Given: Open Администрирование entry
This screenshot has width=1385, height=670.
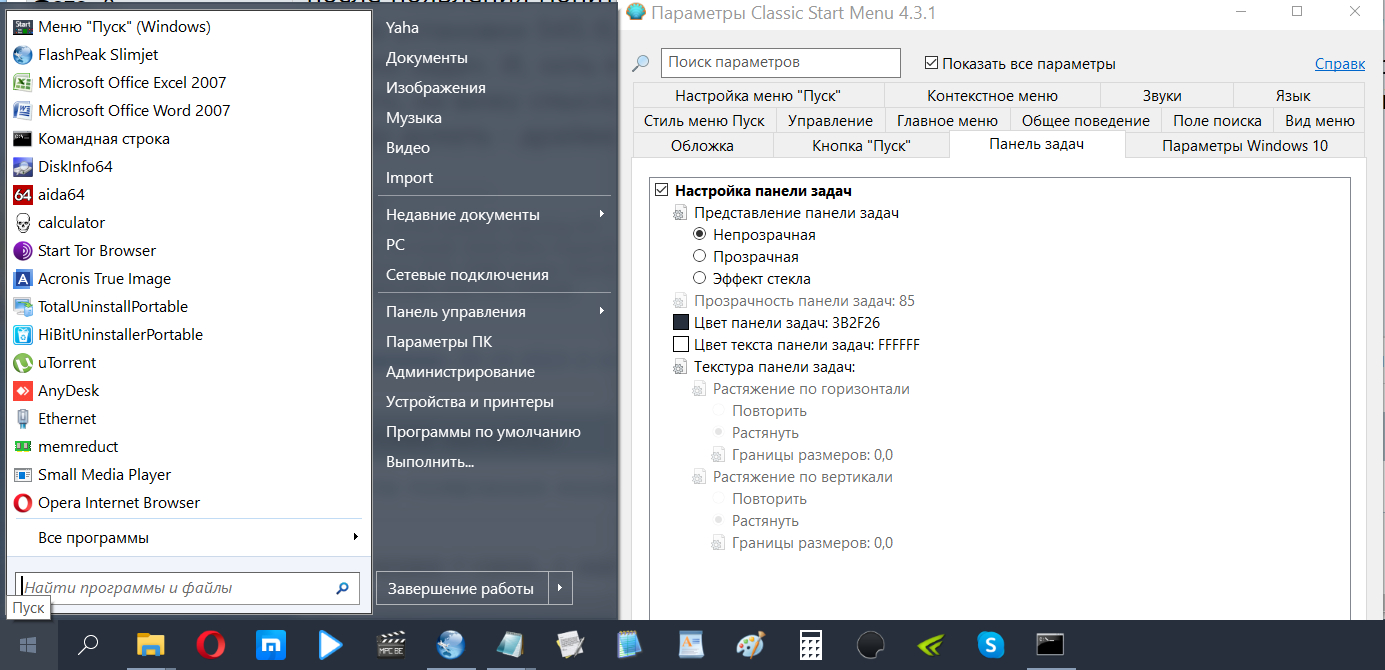Looking at the screenshot, I should [461, 371].
